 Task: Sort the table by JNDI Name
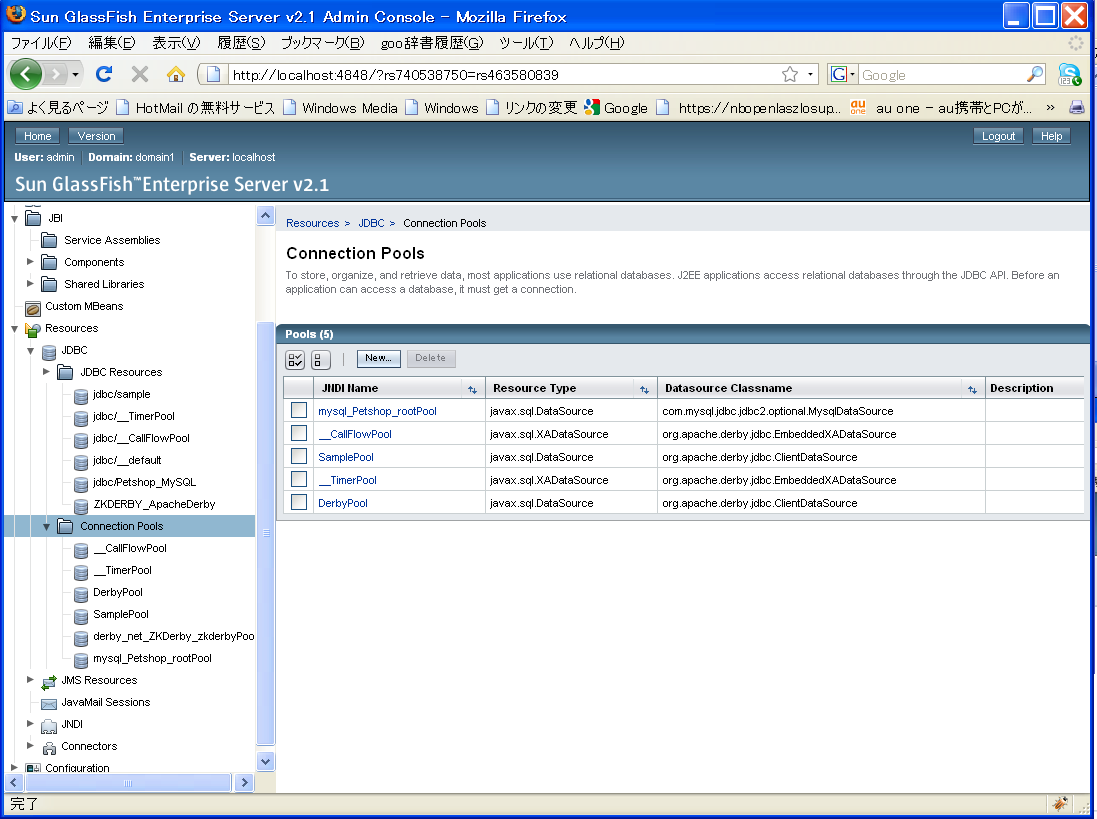(472, 390)
